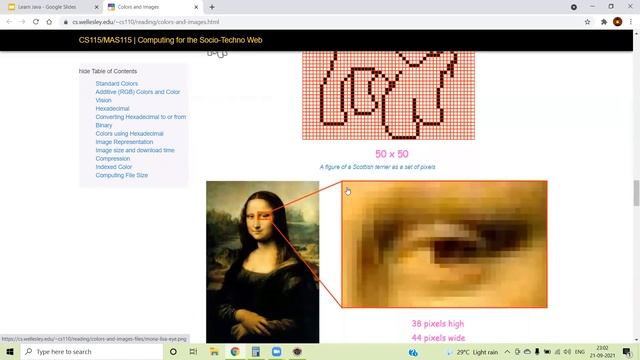Image resolution: width=640 pixels, height=360 pixels.
Task: Close the Colors and Images tab
Action: [196, 7]
